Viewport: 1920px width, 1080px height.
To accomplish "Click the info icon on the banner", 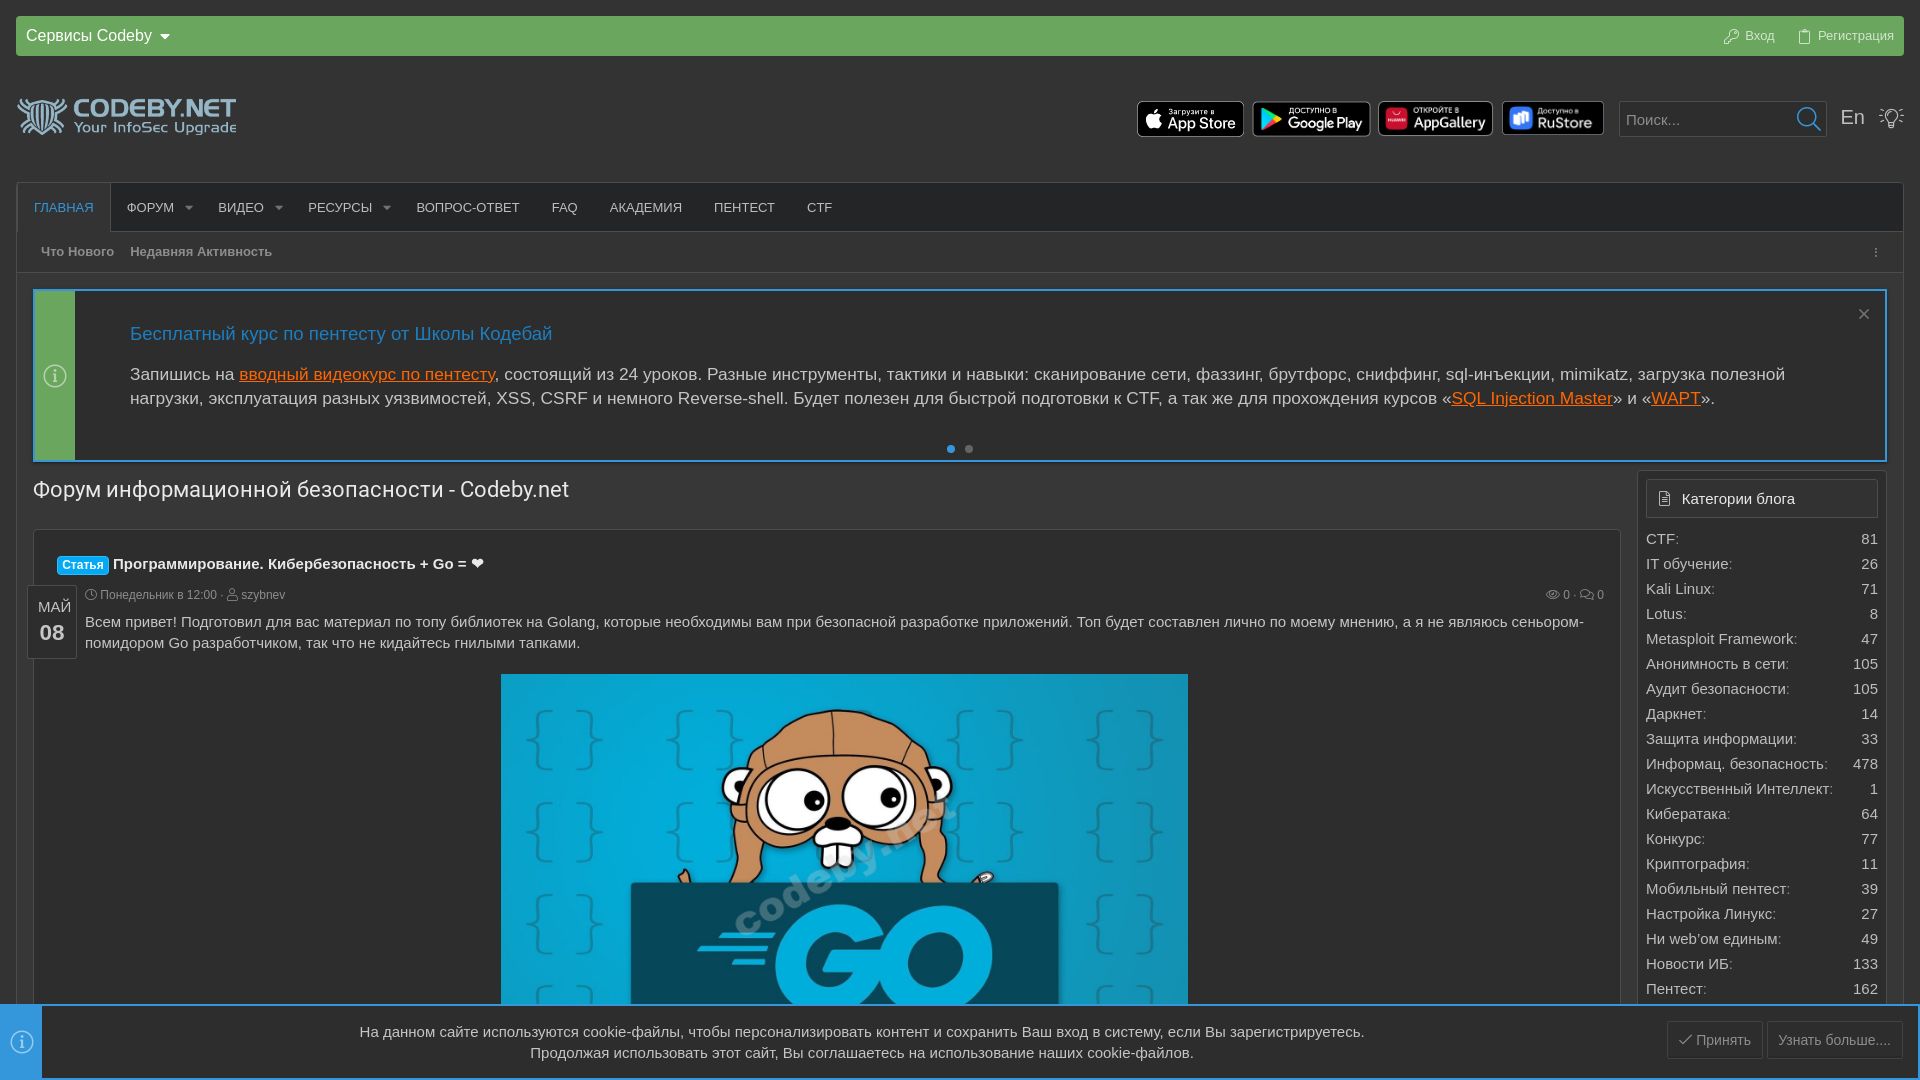I will tap(55, 376).
